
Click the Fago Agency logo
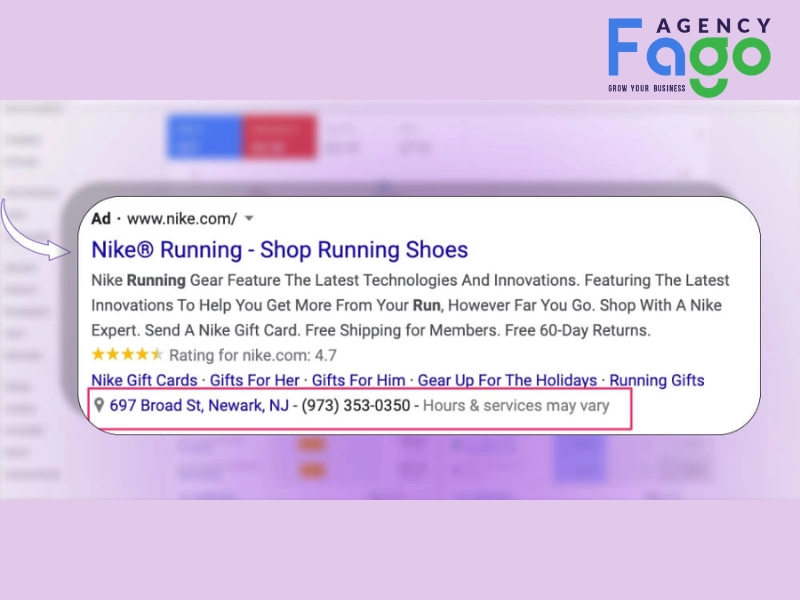click(689, 56)
